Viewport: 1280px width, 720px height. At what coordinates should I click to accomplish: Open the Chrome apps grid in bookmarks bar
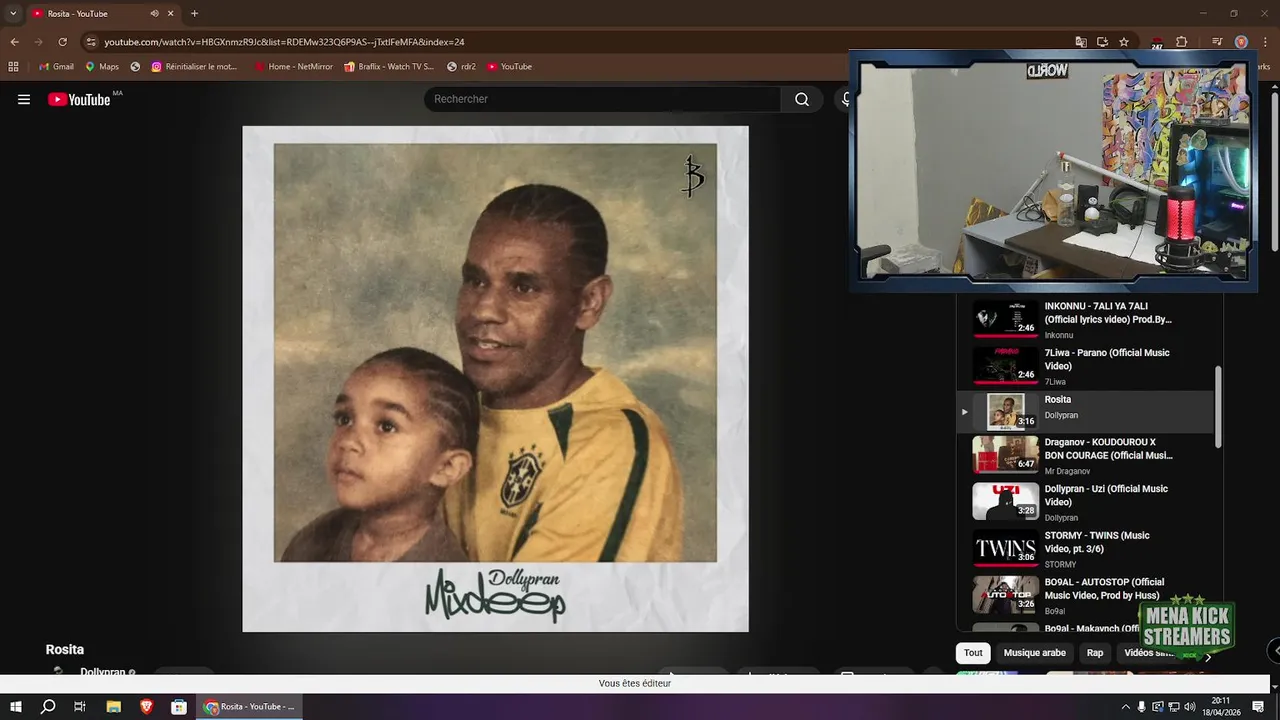(13, 67)
